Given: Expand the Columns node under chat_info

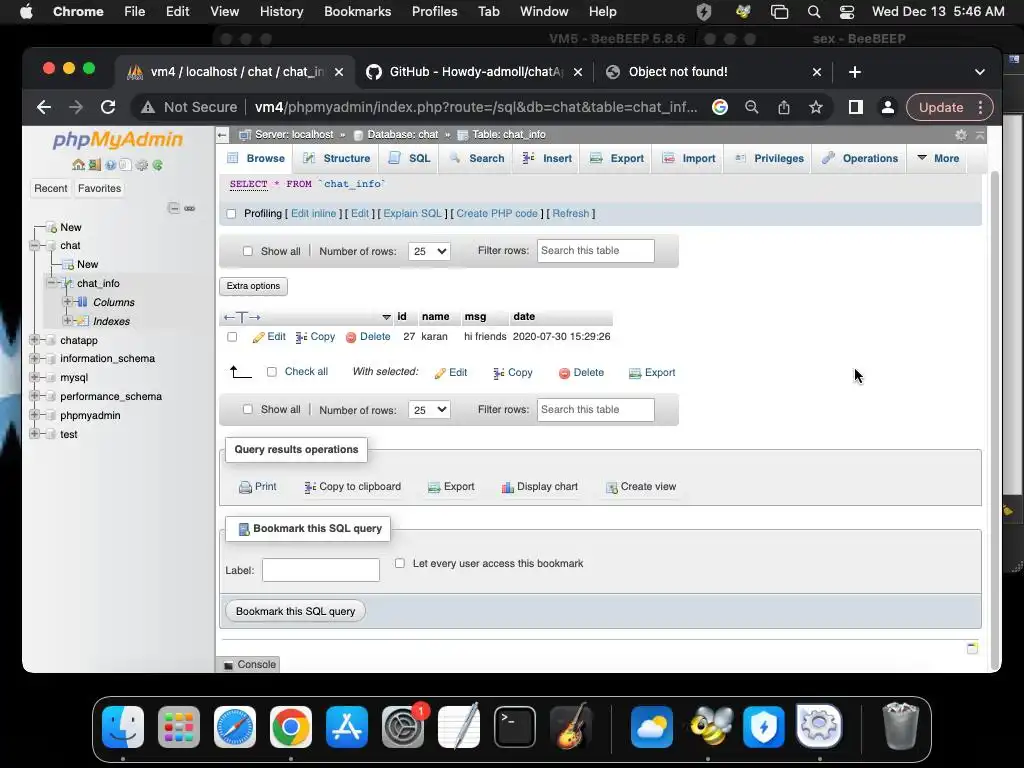Looking at the screenshot, I should pos(67,302).
